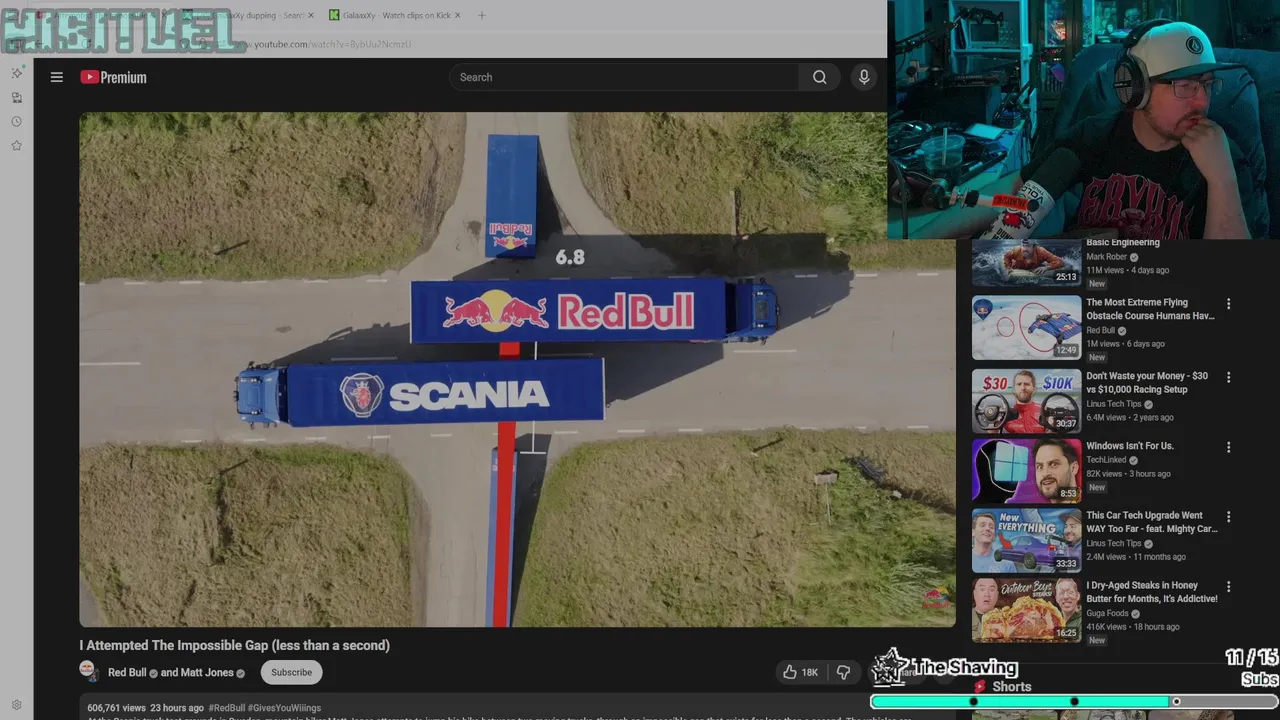Viewport: 1280px width, 720px height.
Task: Like the video with thumbs-up button
Action: (790, 672)
